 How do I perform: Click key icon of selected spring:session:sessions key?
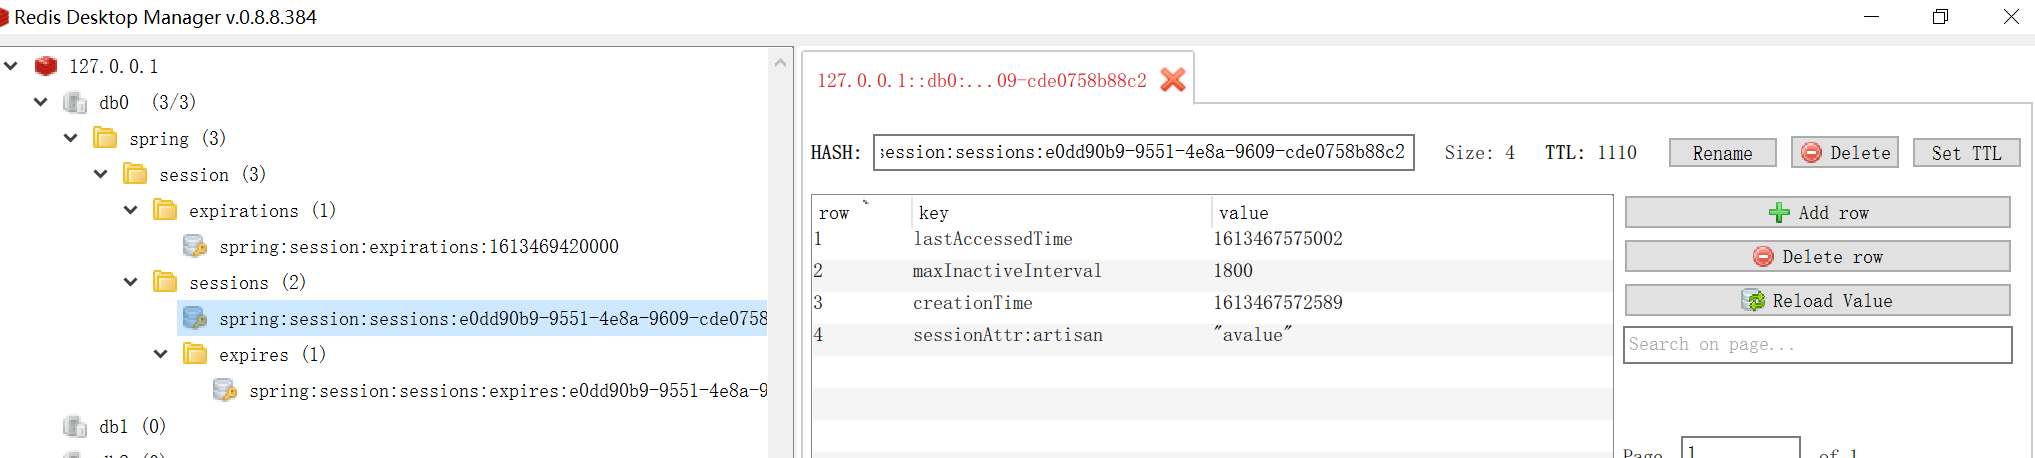coord(195,318)
